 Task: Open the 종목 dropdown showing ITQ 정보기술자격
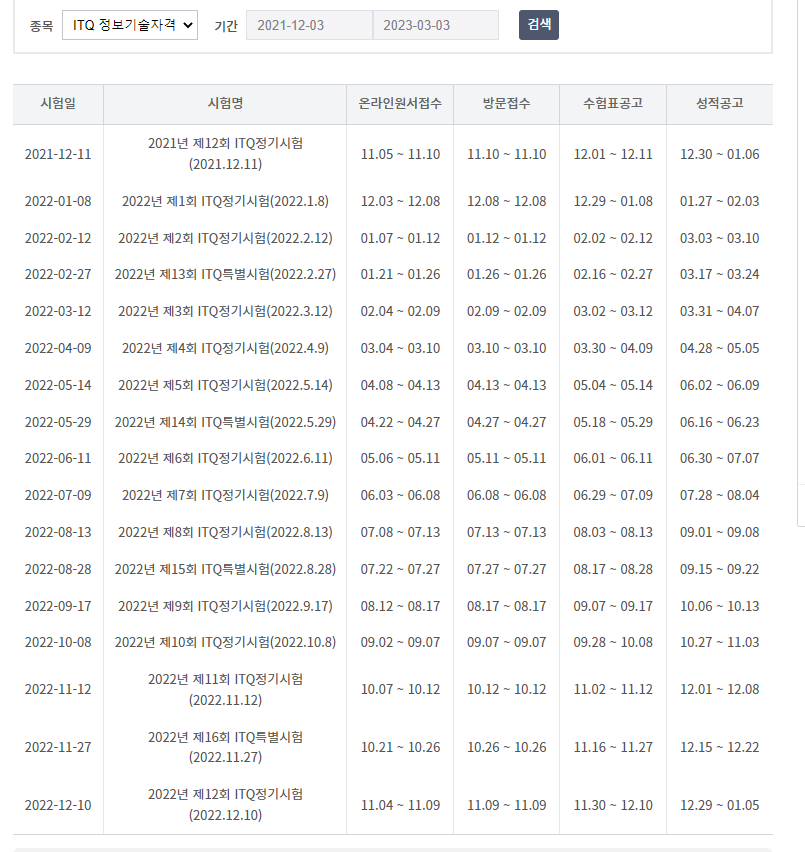130,25
